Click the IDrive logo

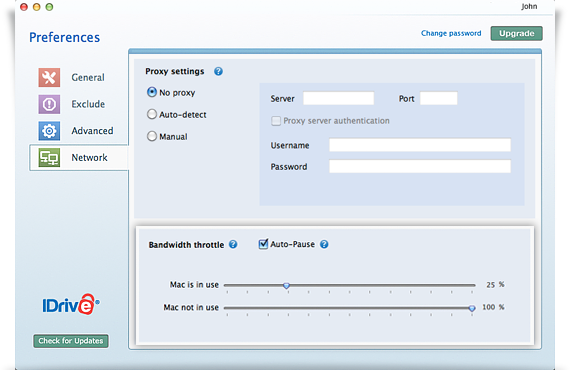[71, 305]
